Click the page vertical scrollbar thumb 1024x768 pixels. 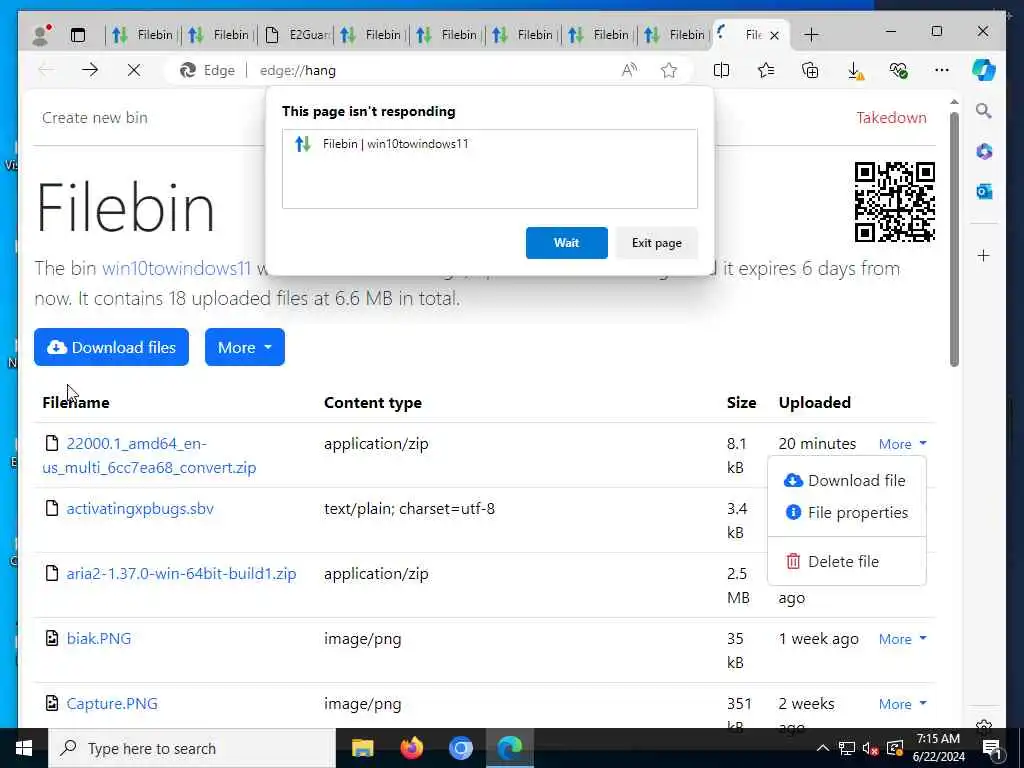pyautogui.click(x=954, y=238)
